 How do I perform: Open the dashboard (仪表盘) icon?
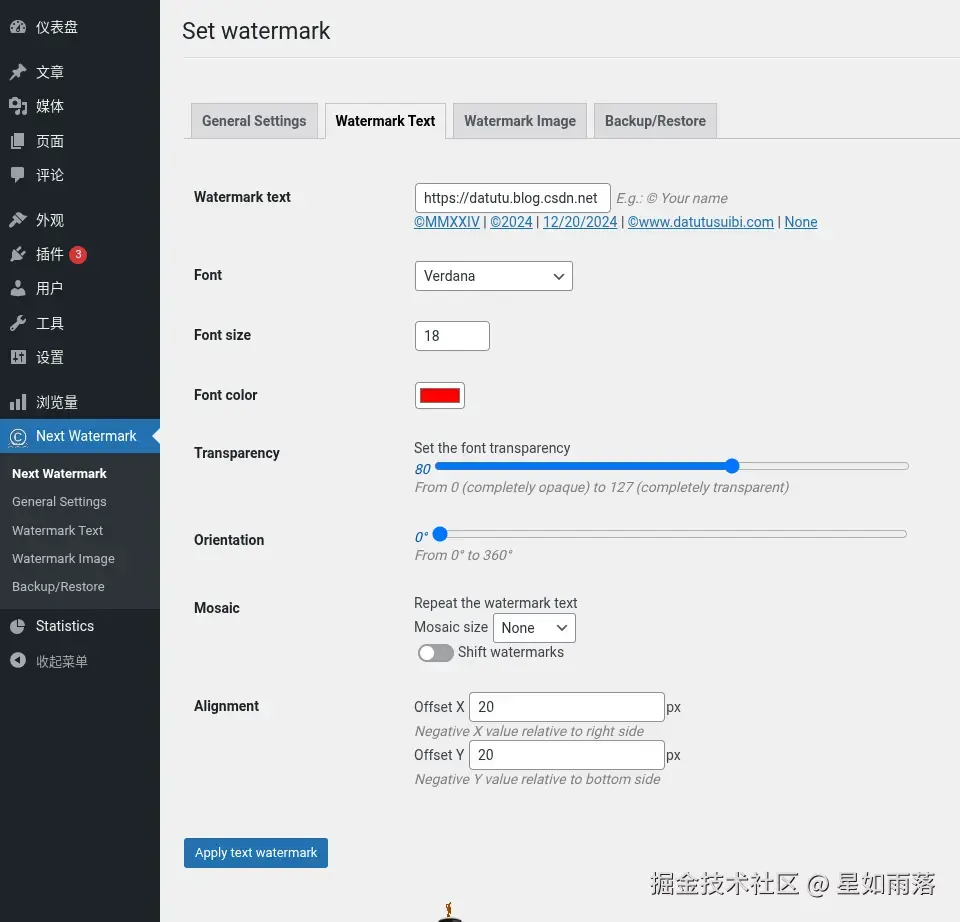pyautogui.click(x=18, y=27)
